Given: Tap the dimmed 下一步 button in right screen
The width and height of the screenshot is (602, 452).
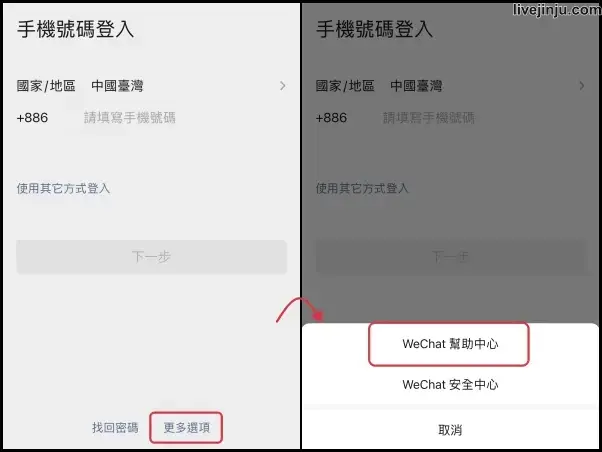Looking at the screenshot, I should tap(451, 257).
